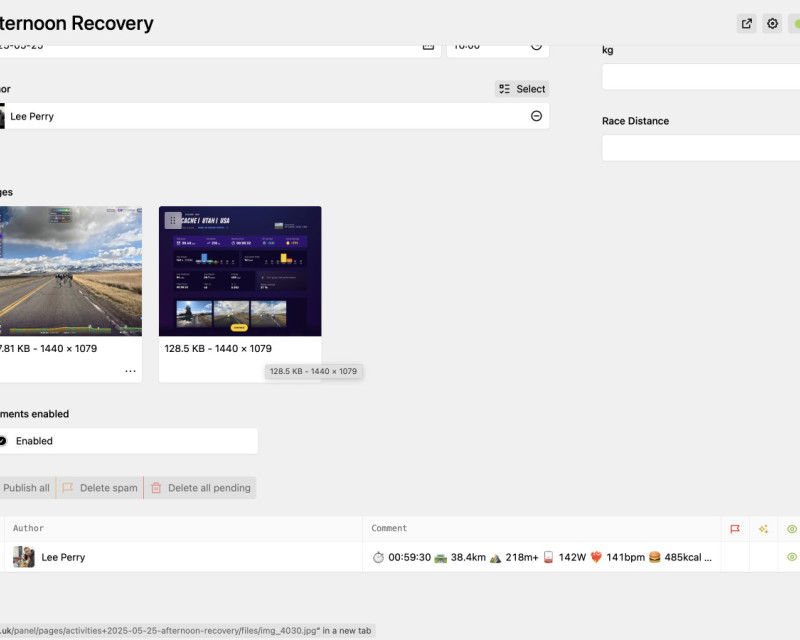Open the options menu for the first image

point(130,371)
